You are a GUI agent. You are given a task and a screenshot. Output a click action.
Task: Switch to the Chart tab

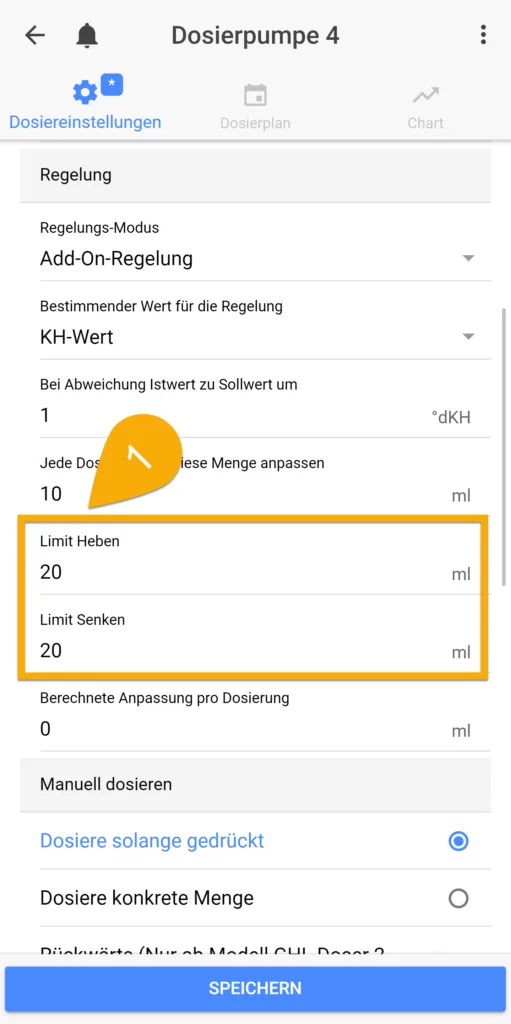pos(425,105)
